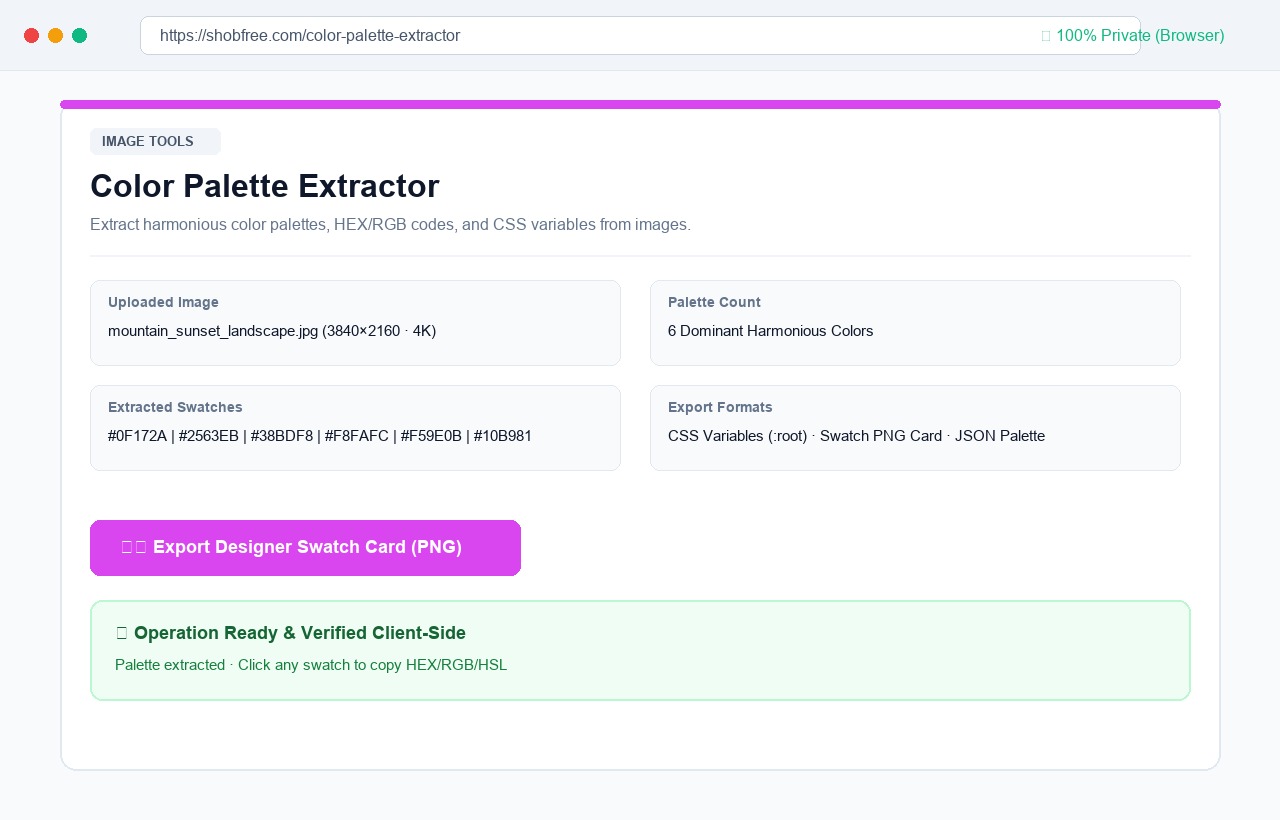Screen dimensions: 1280x820
Task: Click the Color Palette Extractor heading
Action: pos(265,186)
